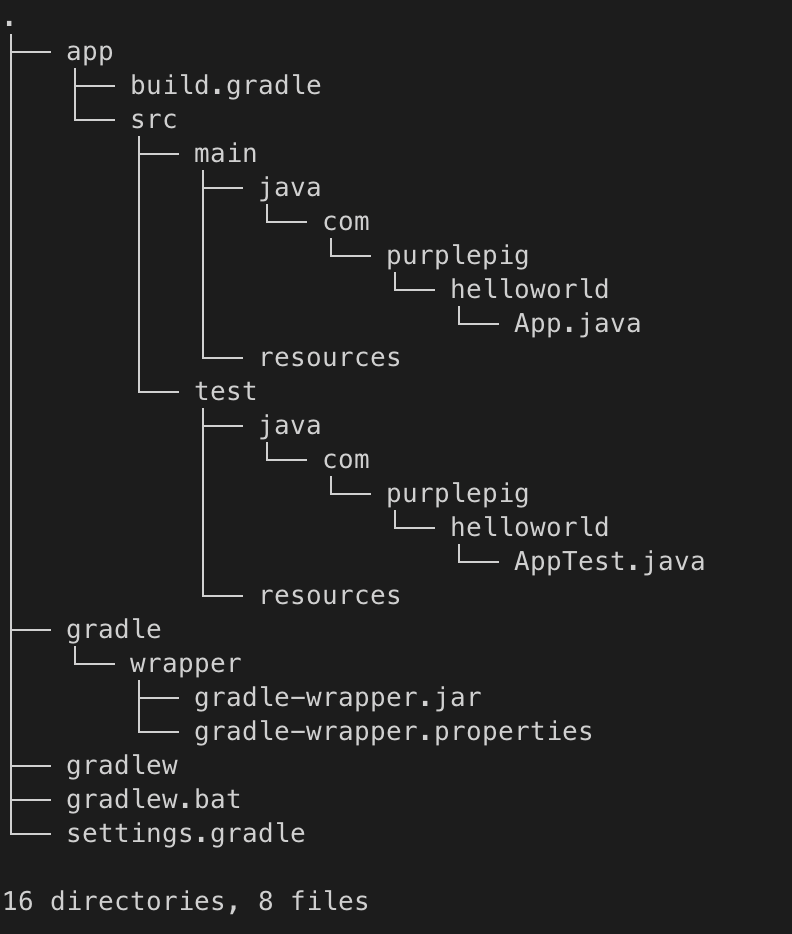Select the main directory
This screenshot has width=792, height=934.
point(226,154)
